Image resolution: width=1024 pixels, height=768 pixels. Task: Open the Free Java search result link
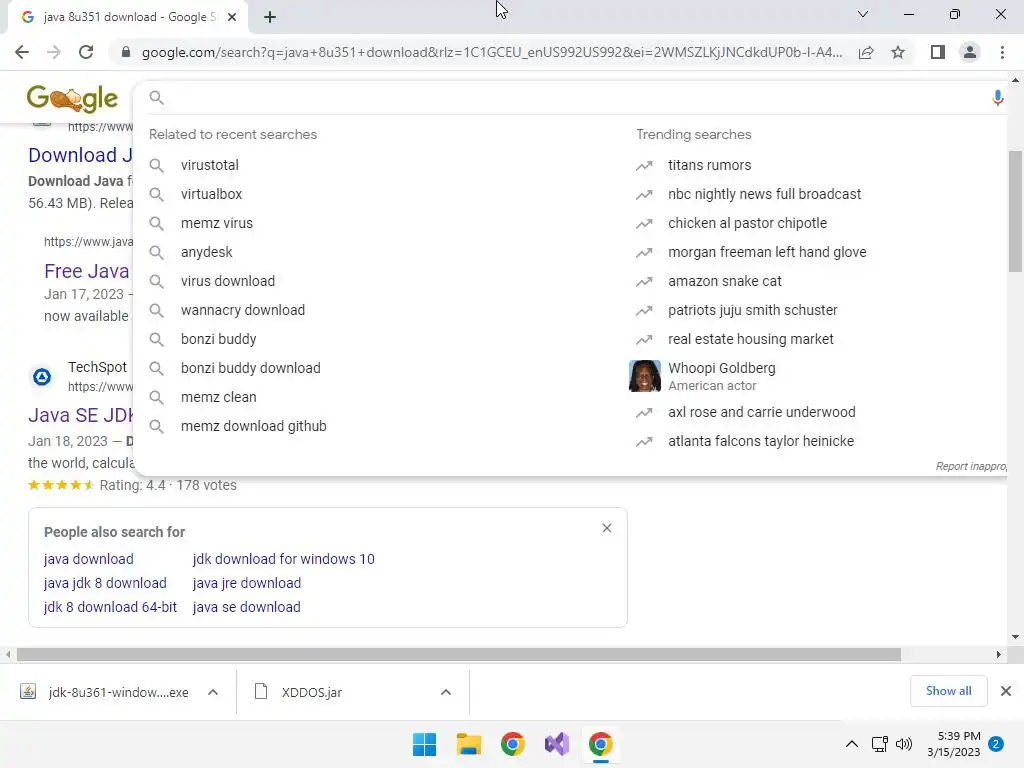click(x=87, y=271)
